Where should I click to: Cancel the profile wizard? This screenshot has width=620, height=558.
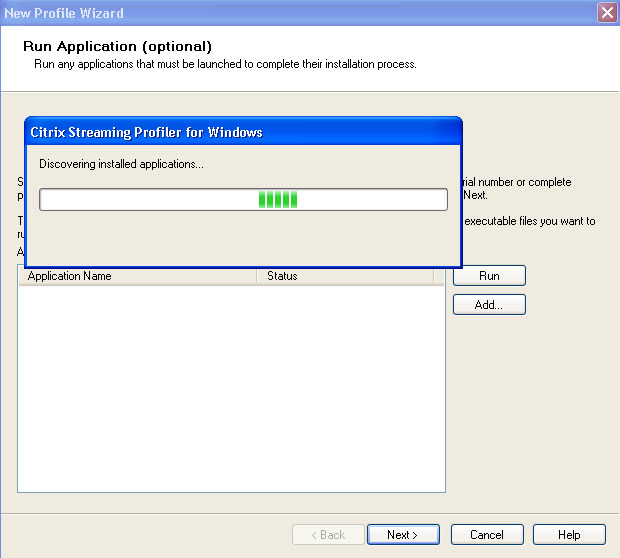(x=487, y=535)
